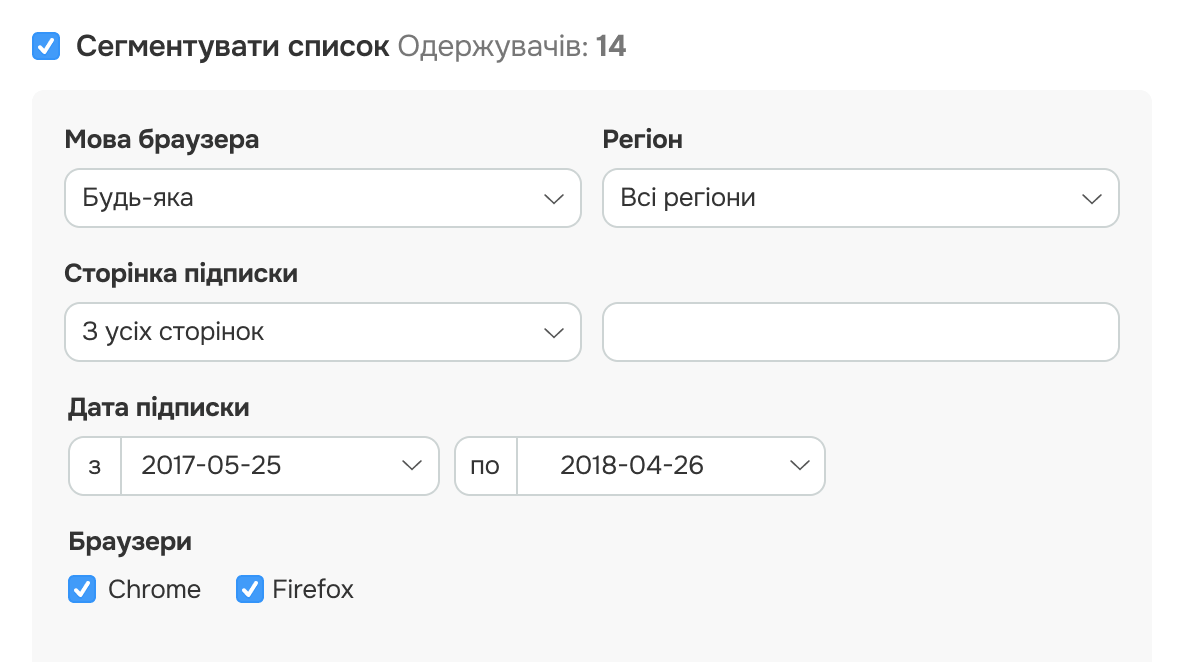
Task: Click the "з" prefix of start date
Action: click(x=95, y=466)
